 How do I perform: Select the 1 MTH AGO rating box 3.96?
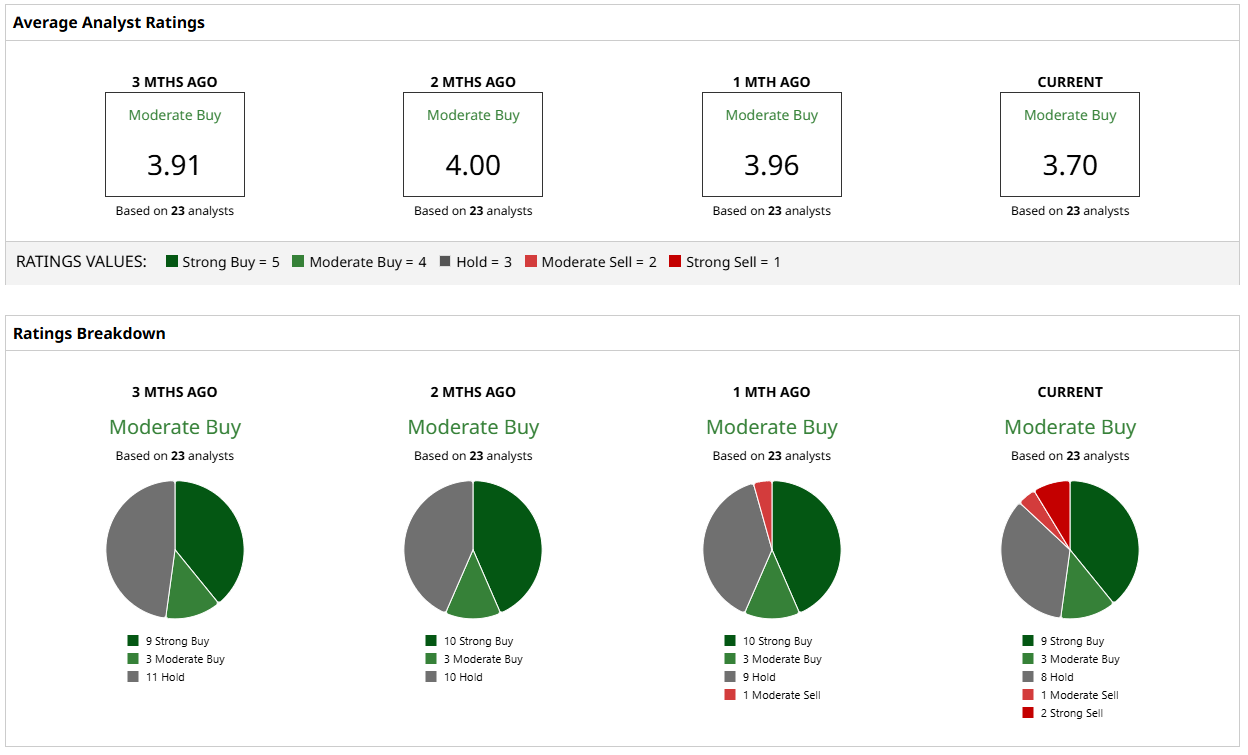(772, 144)
